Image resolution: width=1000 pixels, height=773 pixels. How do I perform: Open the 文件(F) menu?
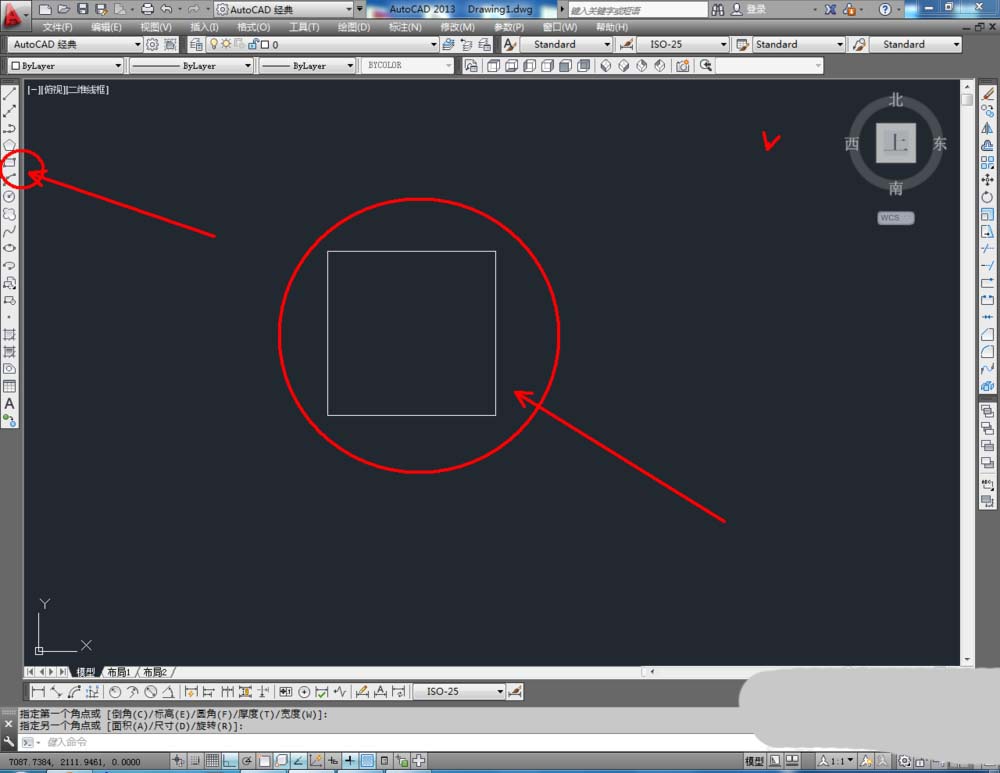coord(57,27)
